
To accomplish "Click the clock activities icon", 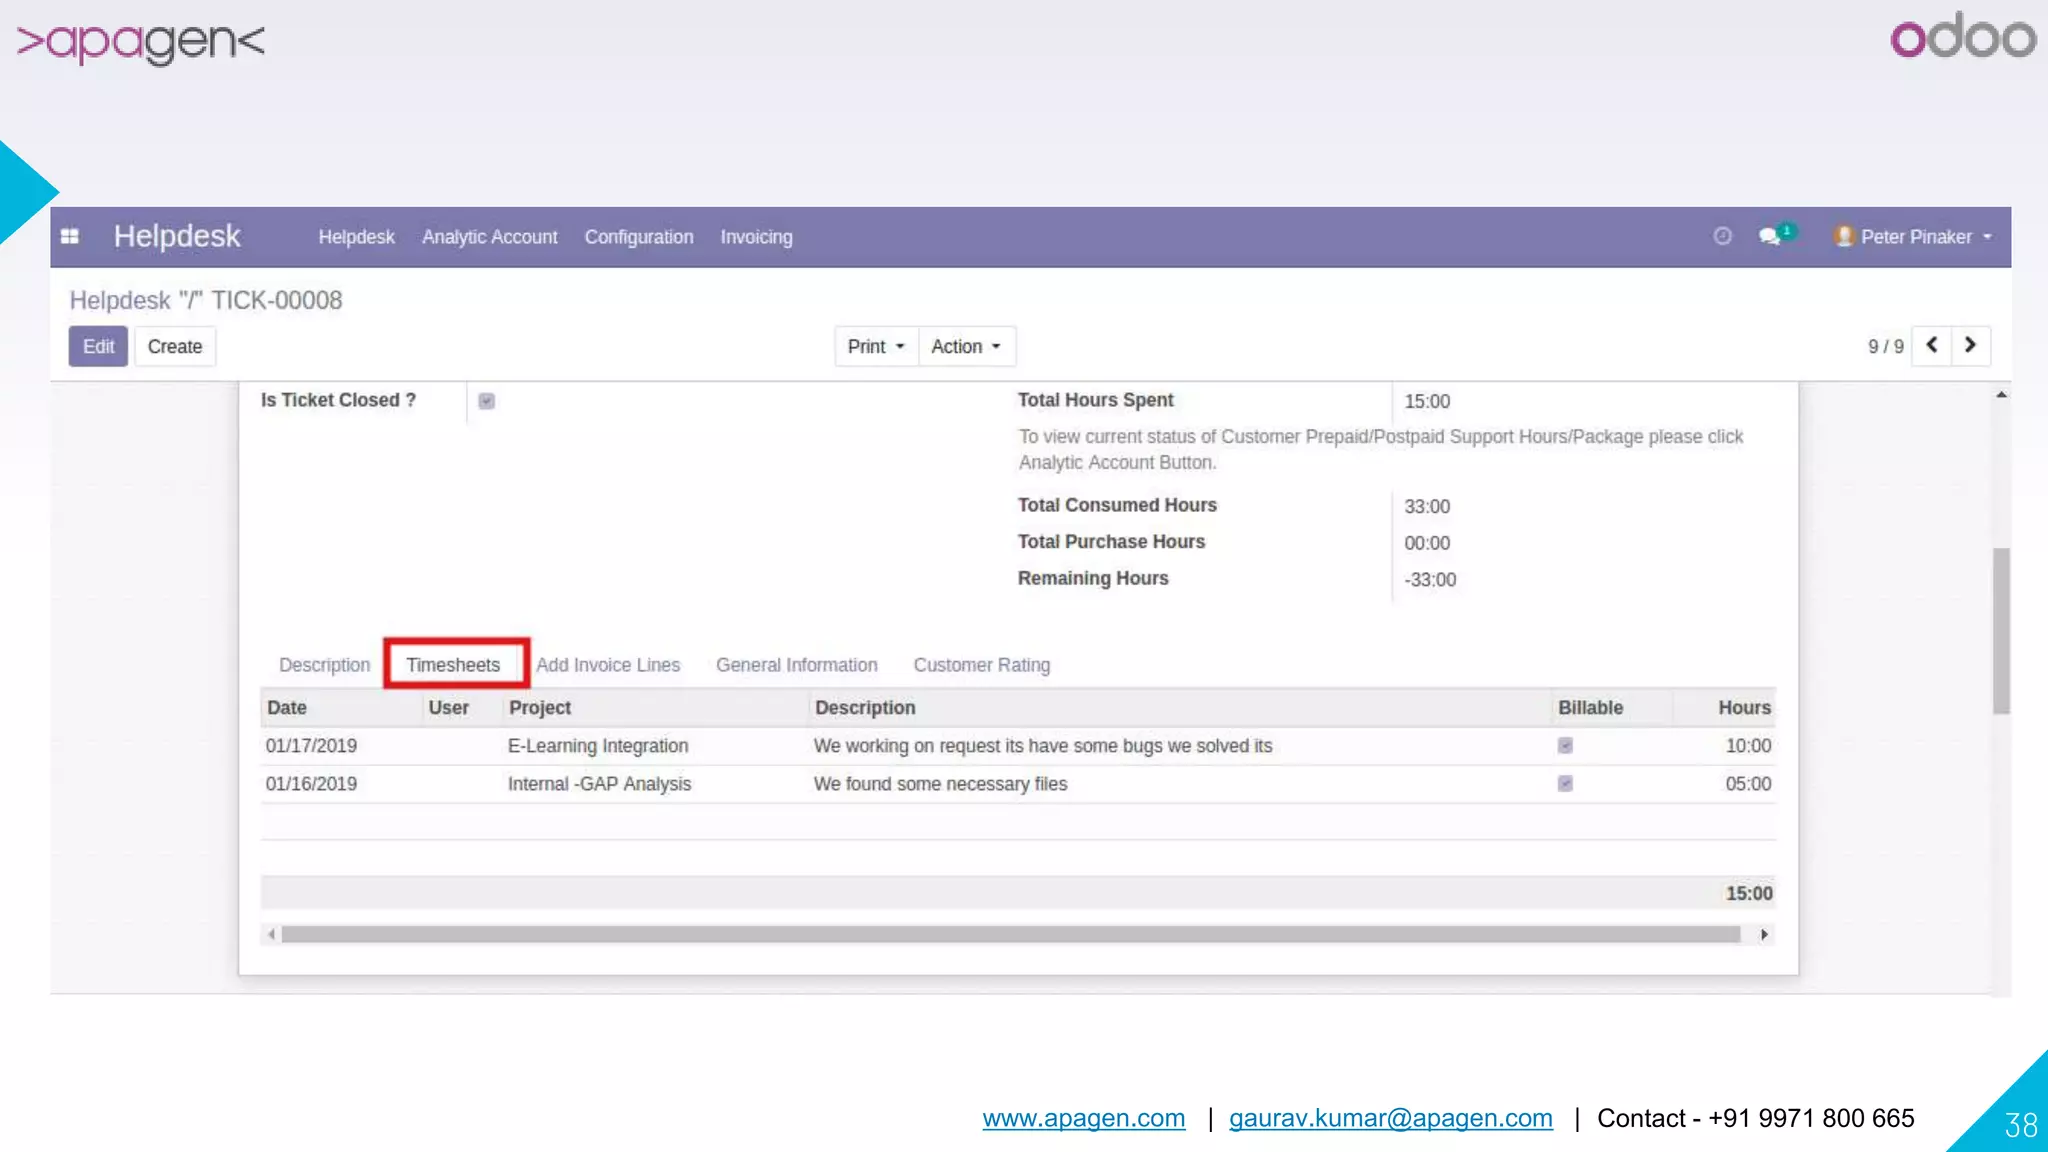I will pyautogui.click(x=1722, y=236).
